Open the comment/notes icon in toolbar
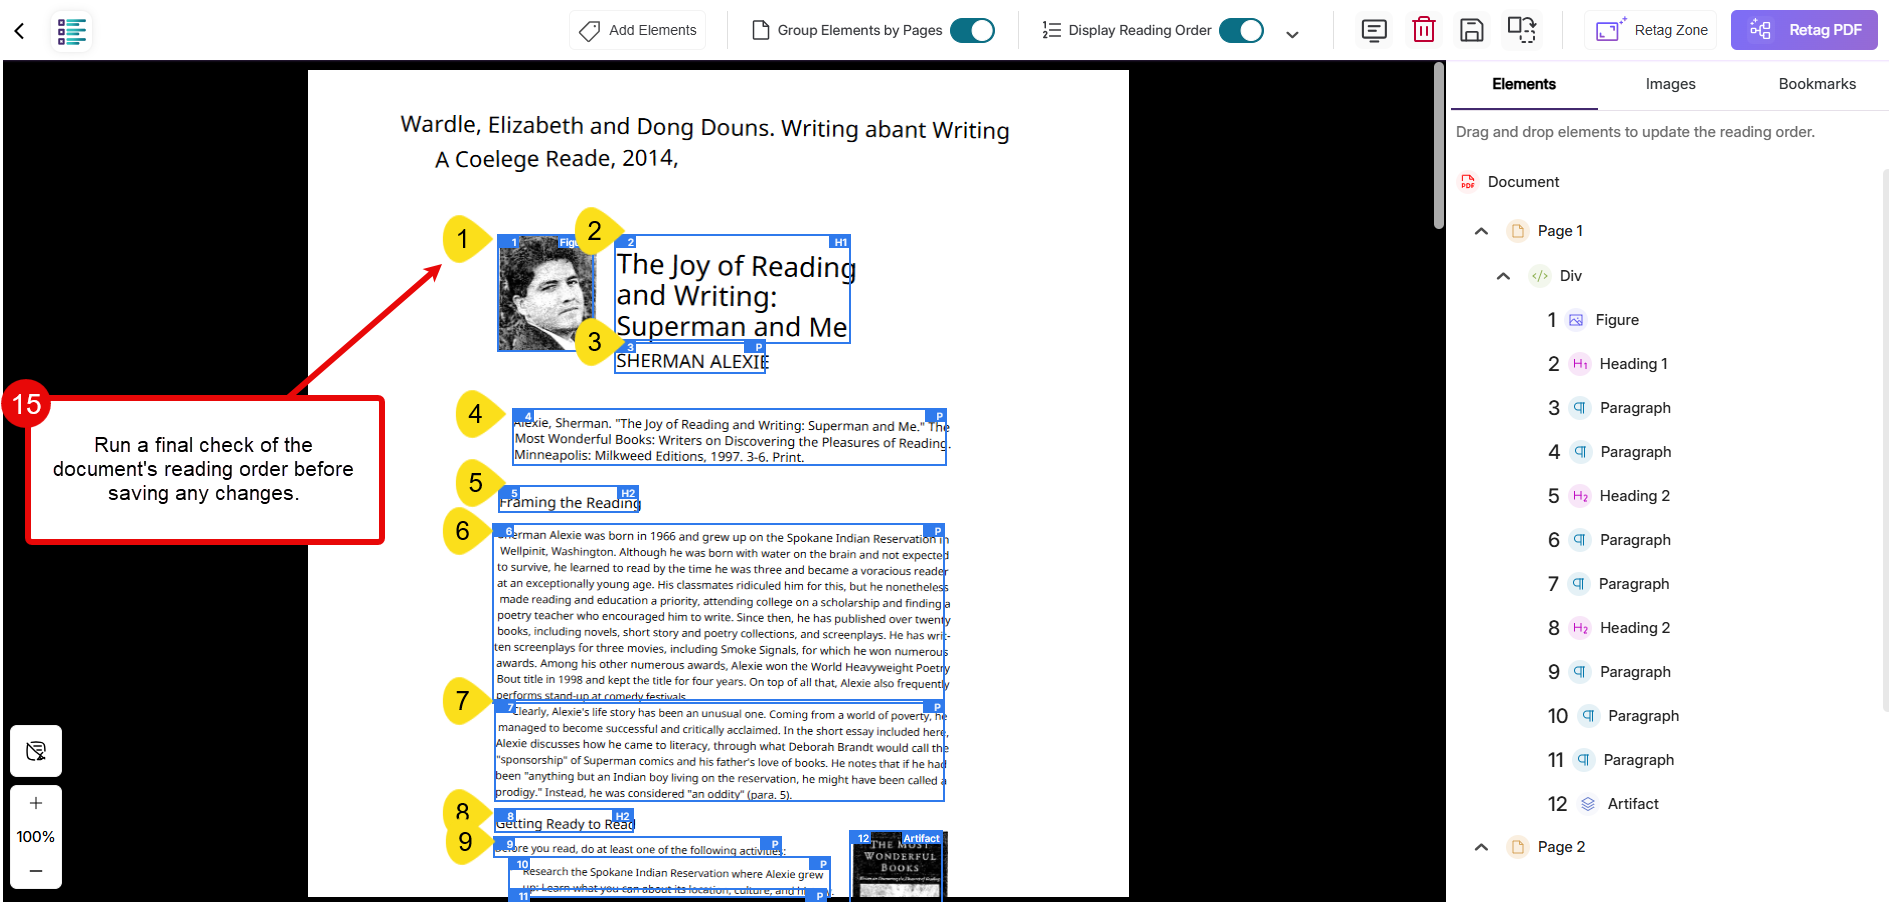The width and height of the screenshot is (1889, 902). pos(1374,30)
